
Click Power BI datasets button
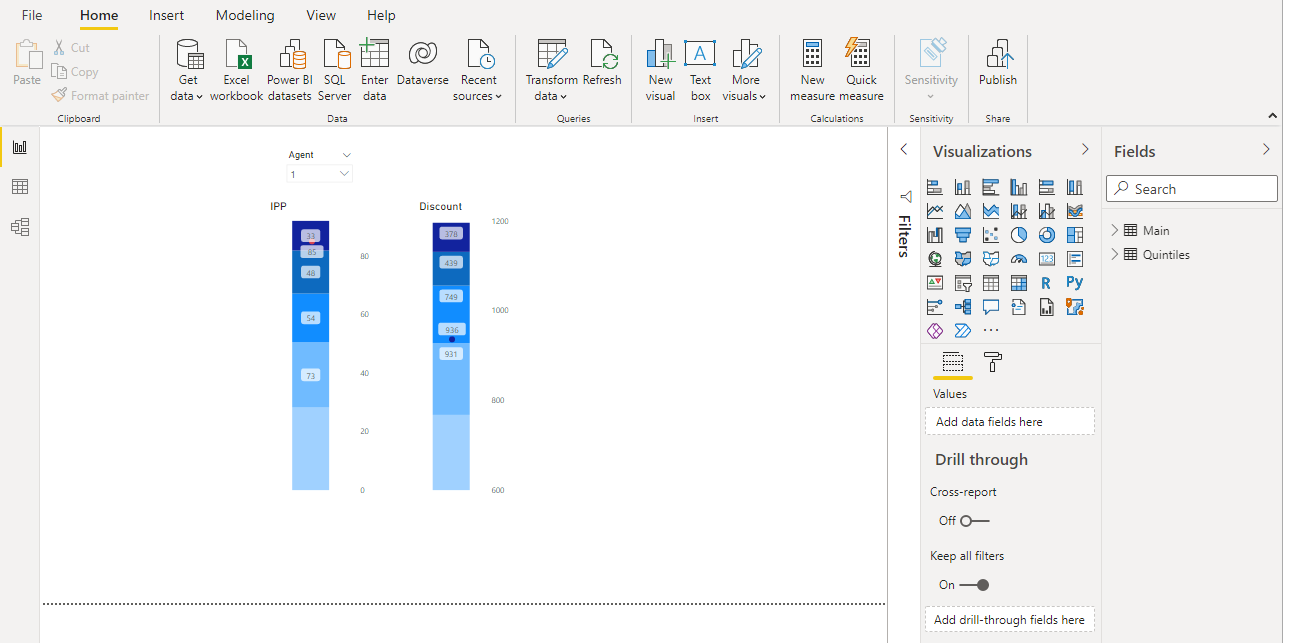[x=290, y=70]
